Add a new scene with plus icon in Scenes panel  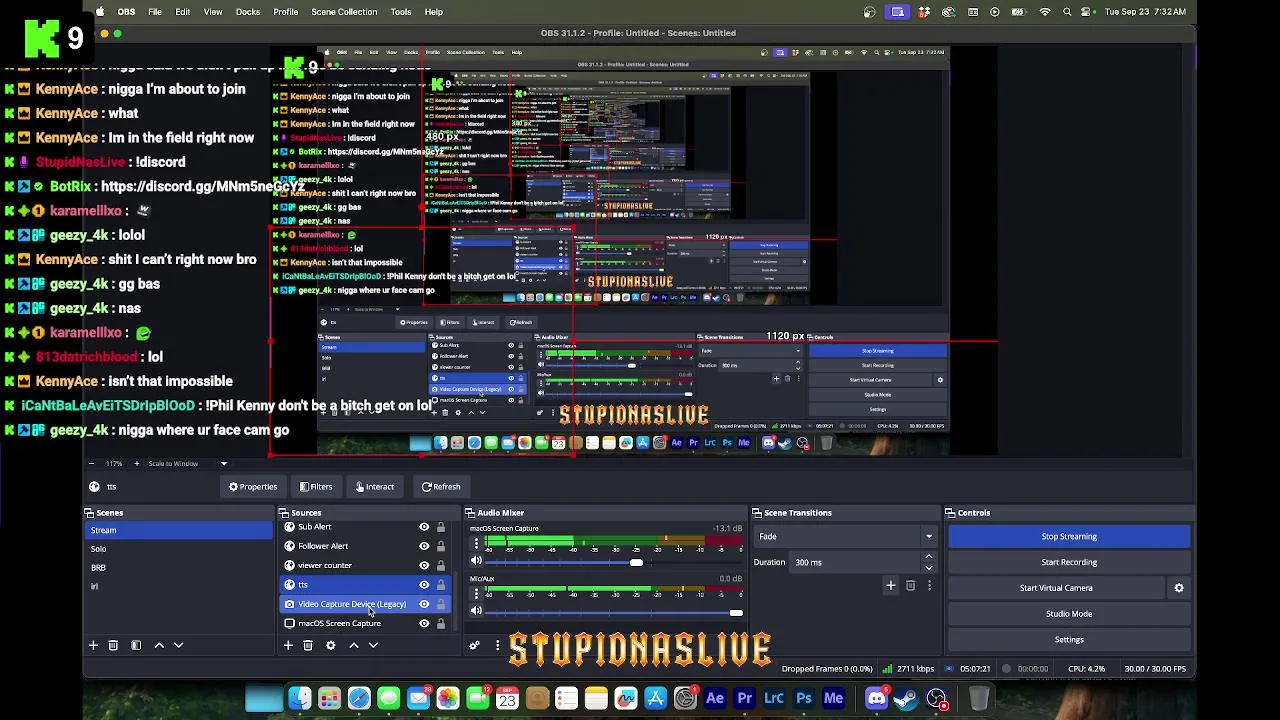point(93,645)
